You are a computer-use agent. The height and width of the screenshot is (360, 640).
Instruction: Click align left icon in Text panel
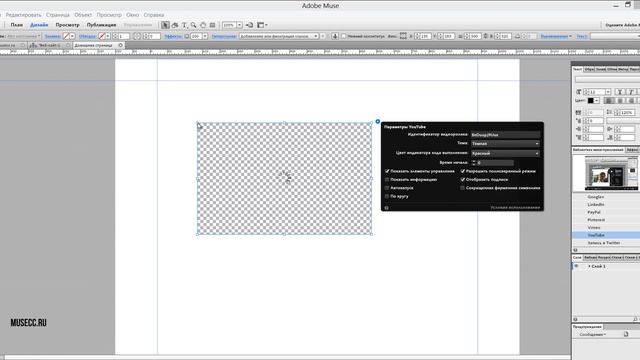(x=609, y=100)
